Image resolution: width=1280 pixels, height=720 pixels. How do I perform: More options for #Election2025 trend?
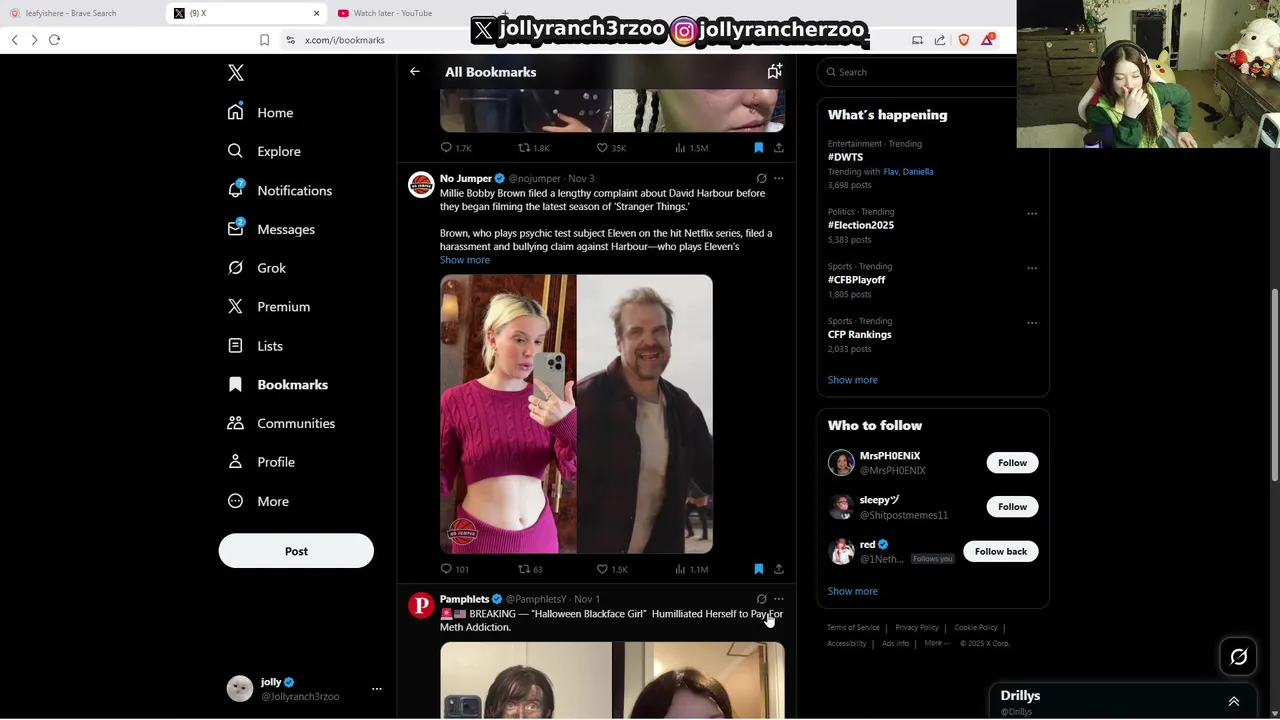point(1032,213)
